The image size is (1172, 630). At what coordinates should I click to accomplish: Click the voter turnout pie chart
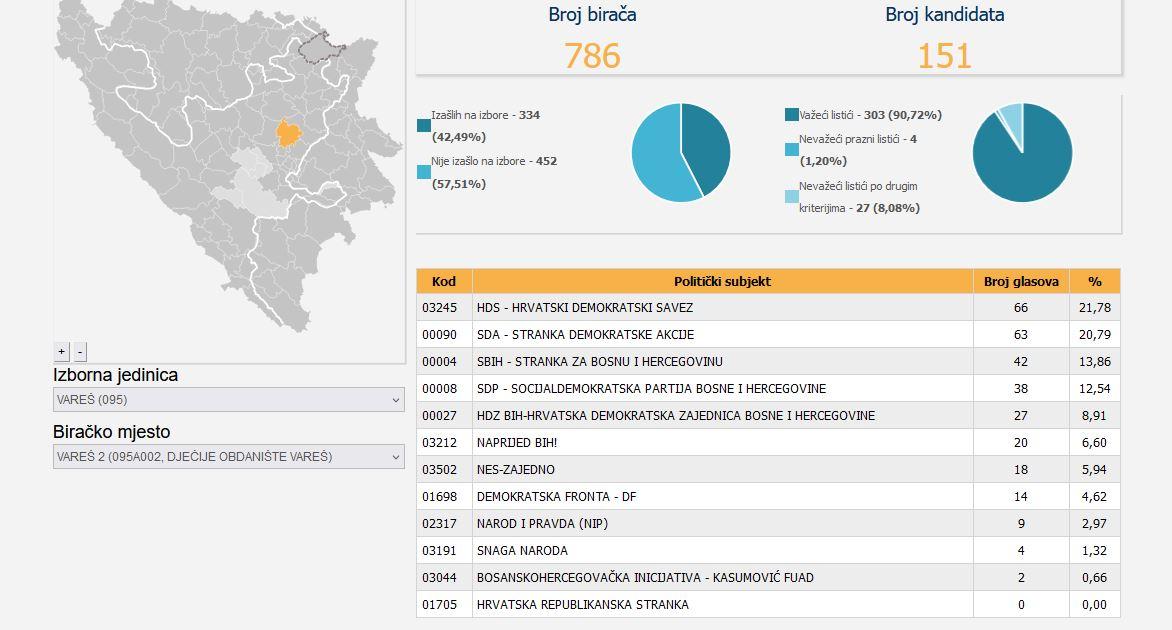pyautogui.click(x=681, y=152)
